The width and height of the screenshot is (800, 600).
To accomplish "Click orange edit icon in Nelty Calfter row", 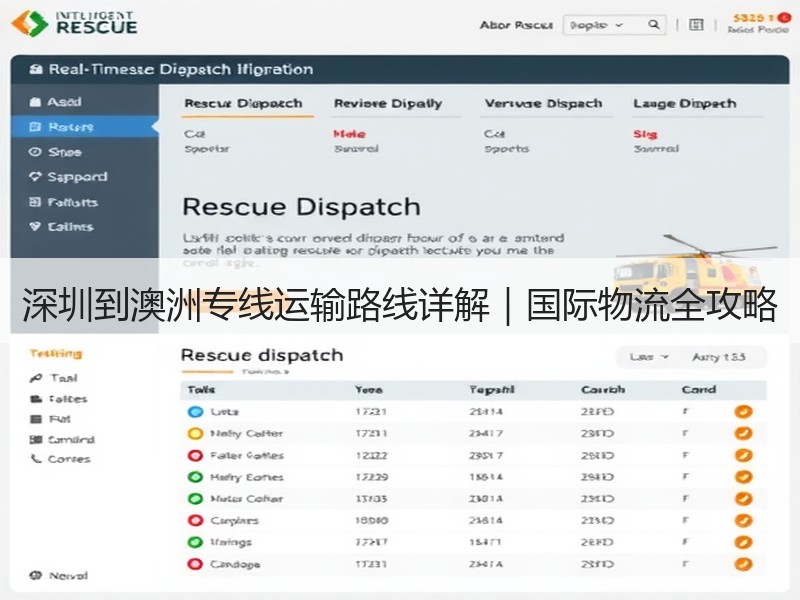I will point(743,434).
